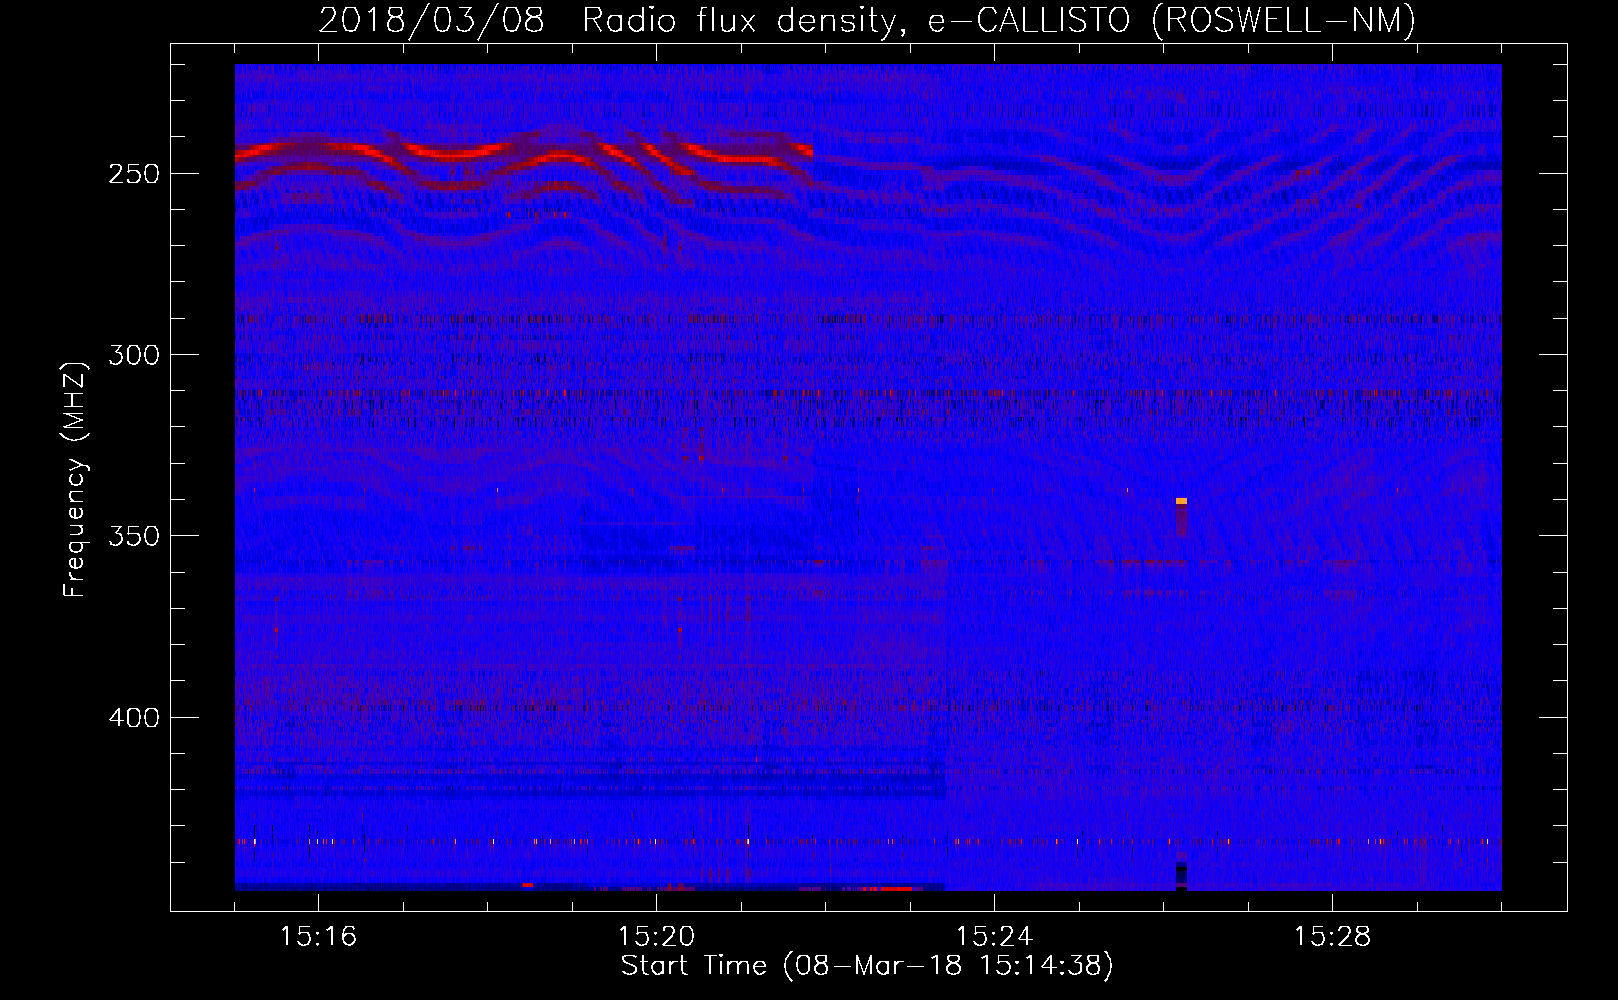1618x1000 pixels.
Task: Click the orange spike marker near 340 MHz
Action: click(1181, 501)
